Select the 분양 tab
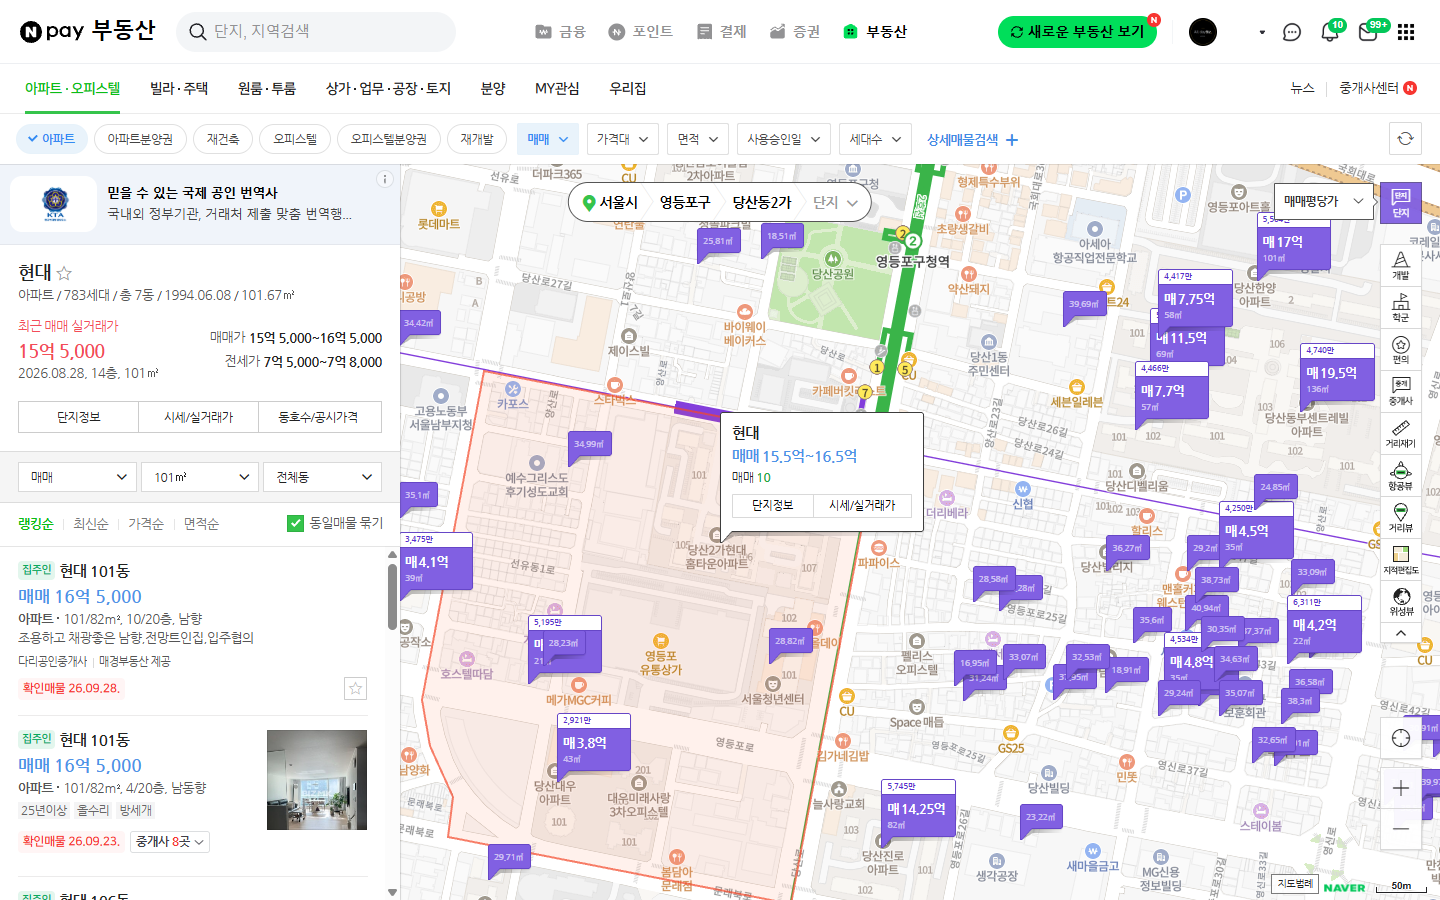Image resolution: width=1440 pixels, height=900 pixels. pyautogui.click(x=493, y=88)
